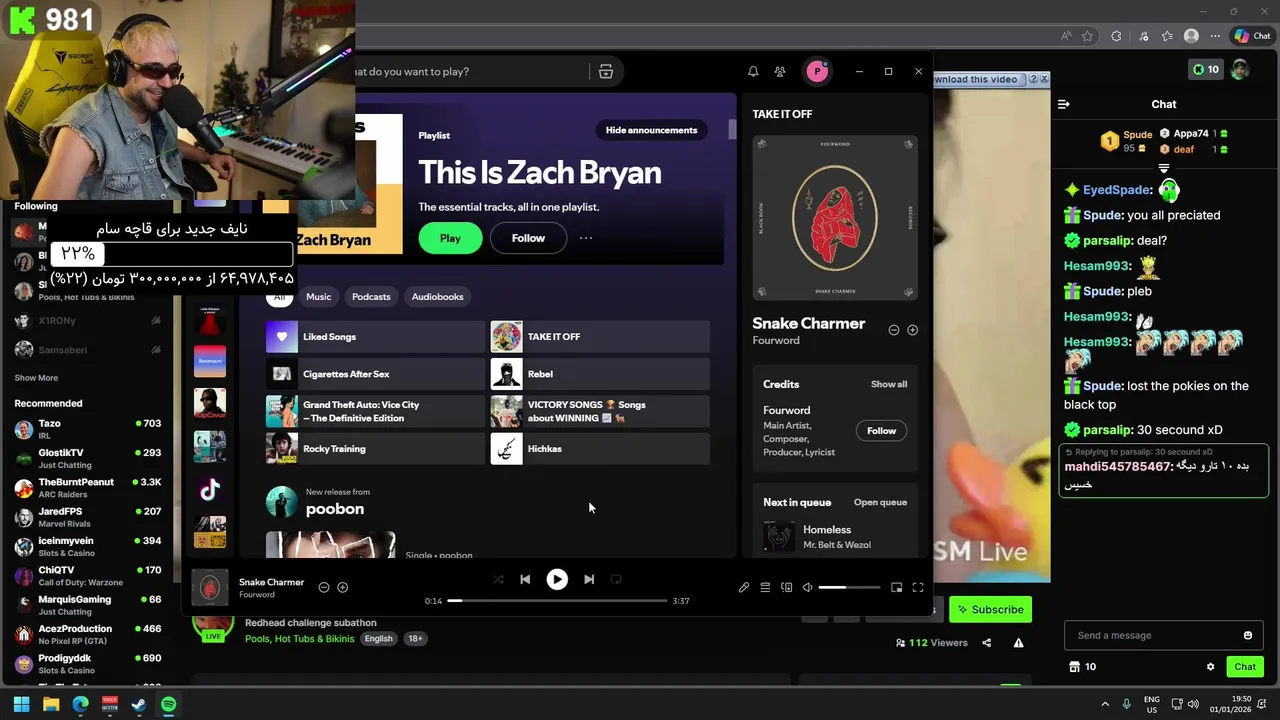Open the TAKE IT OFF tile

(600, 337)
